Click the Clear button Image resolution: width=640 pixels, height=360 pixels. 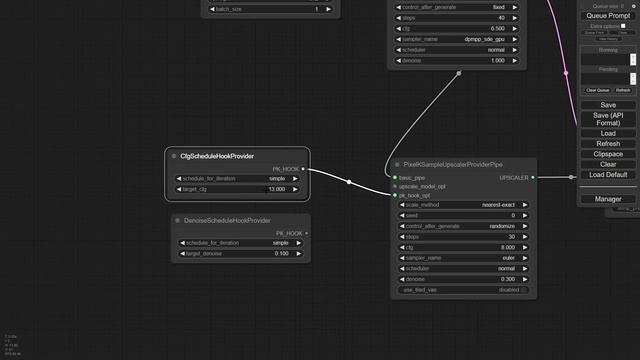(608, 164)
